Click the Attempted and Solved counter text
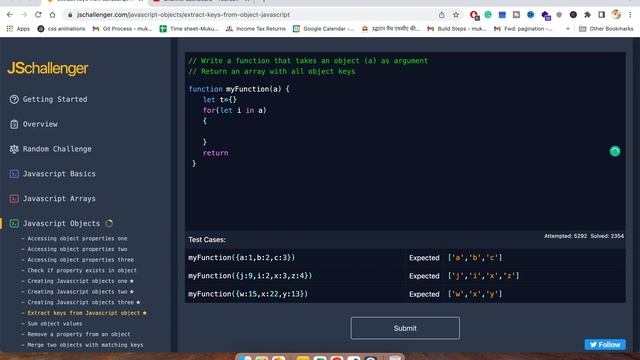The height and width of the screenshot is (360, 640). (584, 236)
